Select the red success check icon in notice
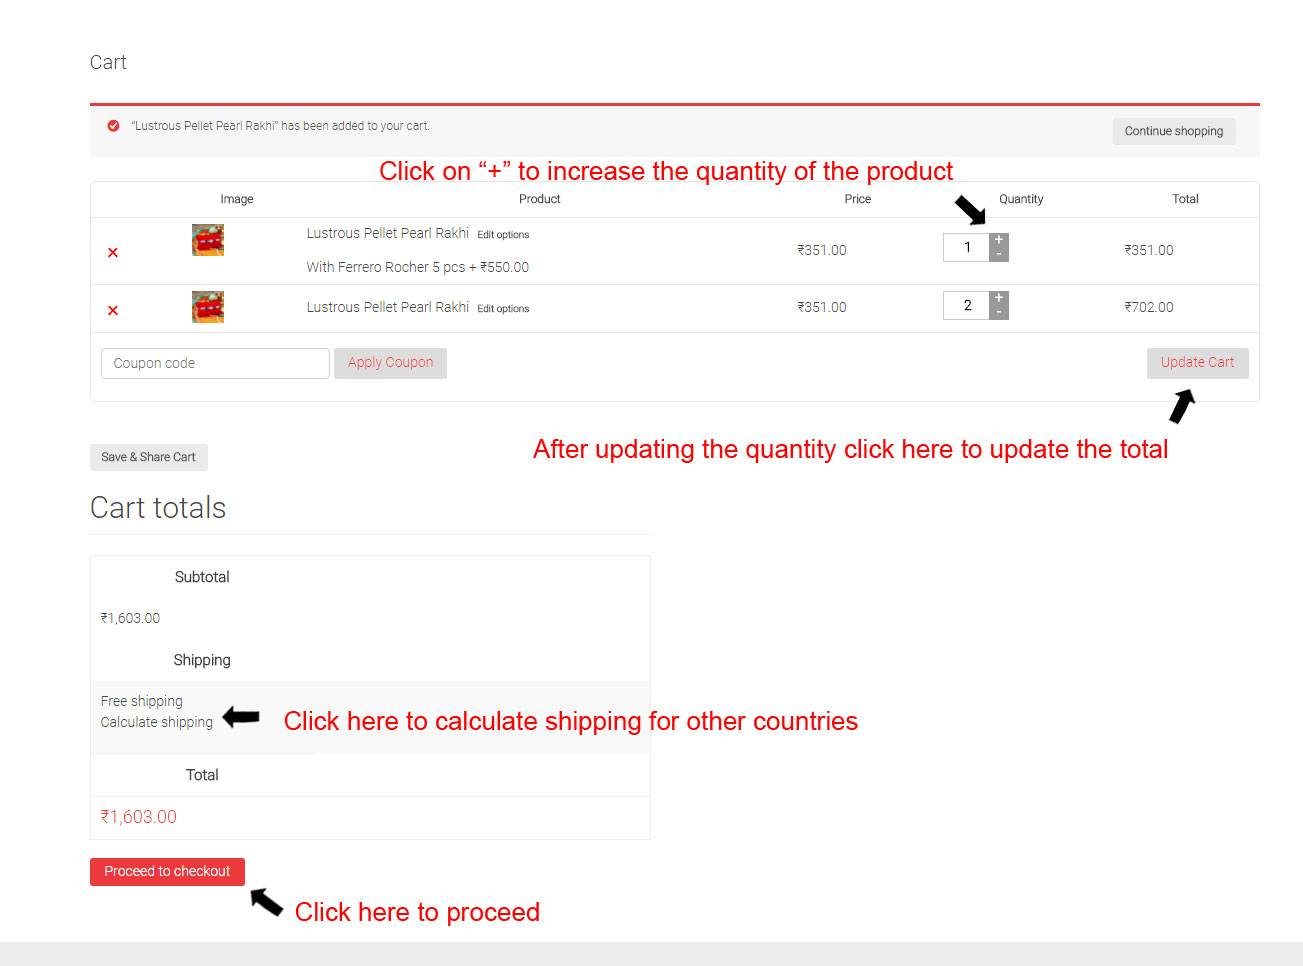 pyautogui.click(x=113, y=126)
